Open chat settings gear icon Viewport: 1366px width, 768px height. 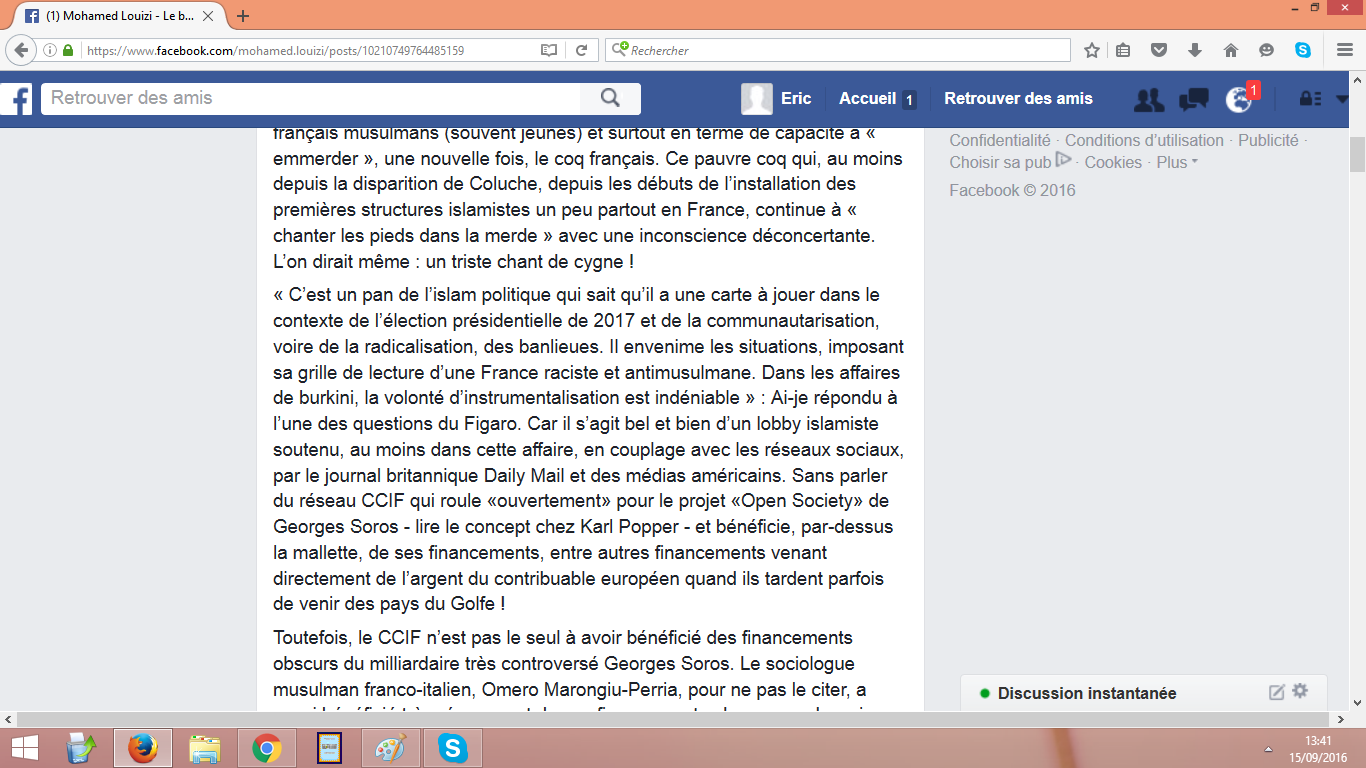[x=1300, y=691]
